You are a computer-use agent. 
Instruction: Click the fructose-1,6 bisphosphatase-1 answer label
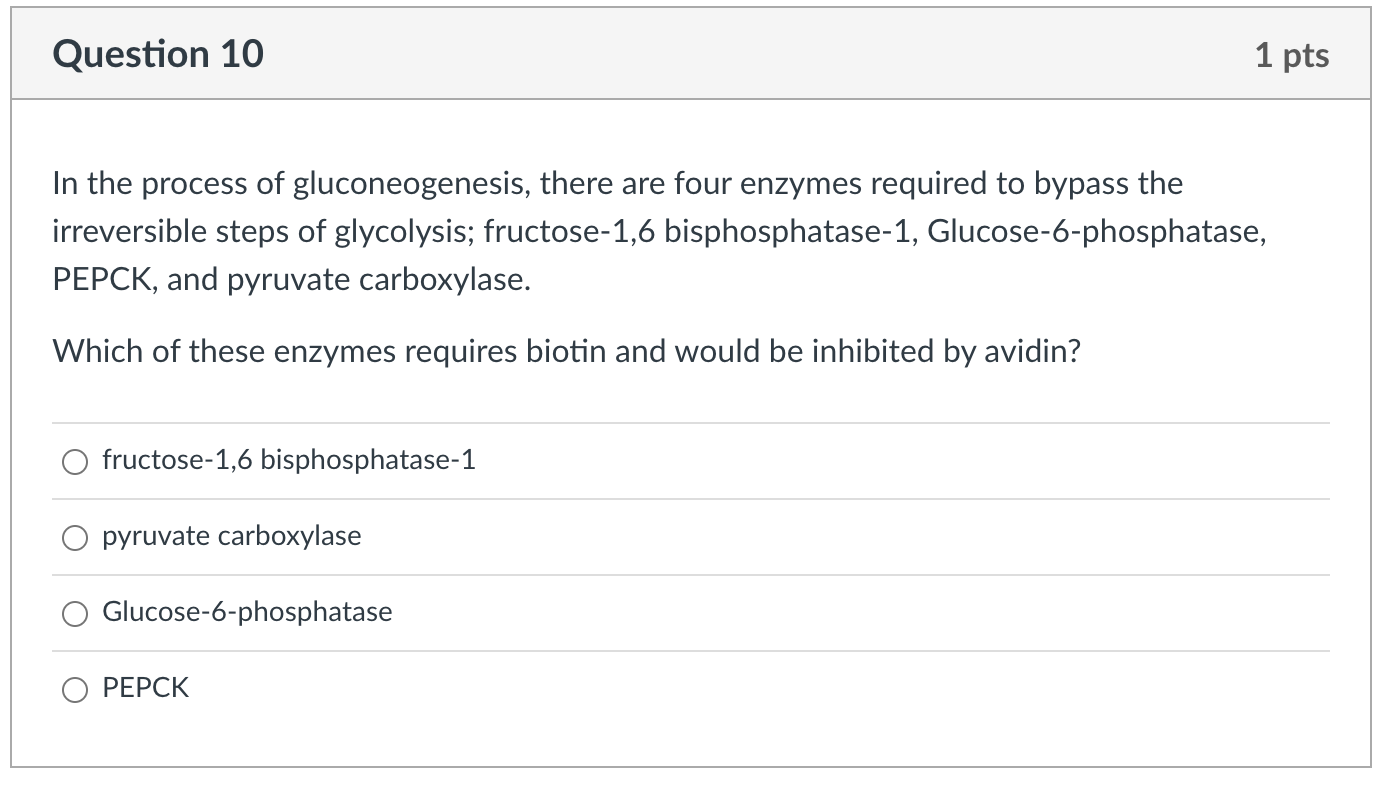coord(288,460)
